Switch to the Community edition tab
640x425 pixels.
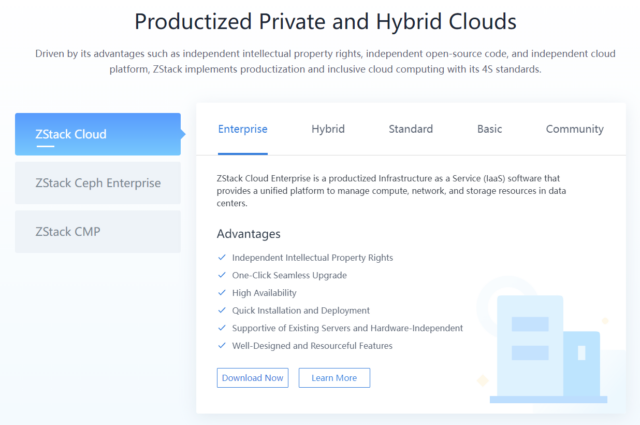tap(575, 129)
